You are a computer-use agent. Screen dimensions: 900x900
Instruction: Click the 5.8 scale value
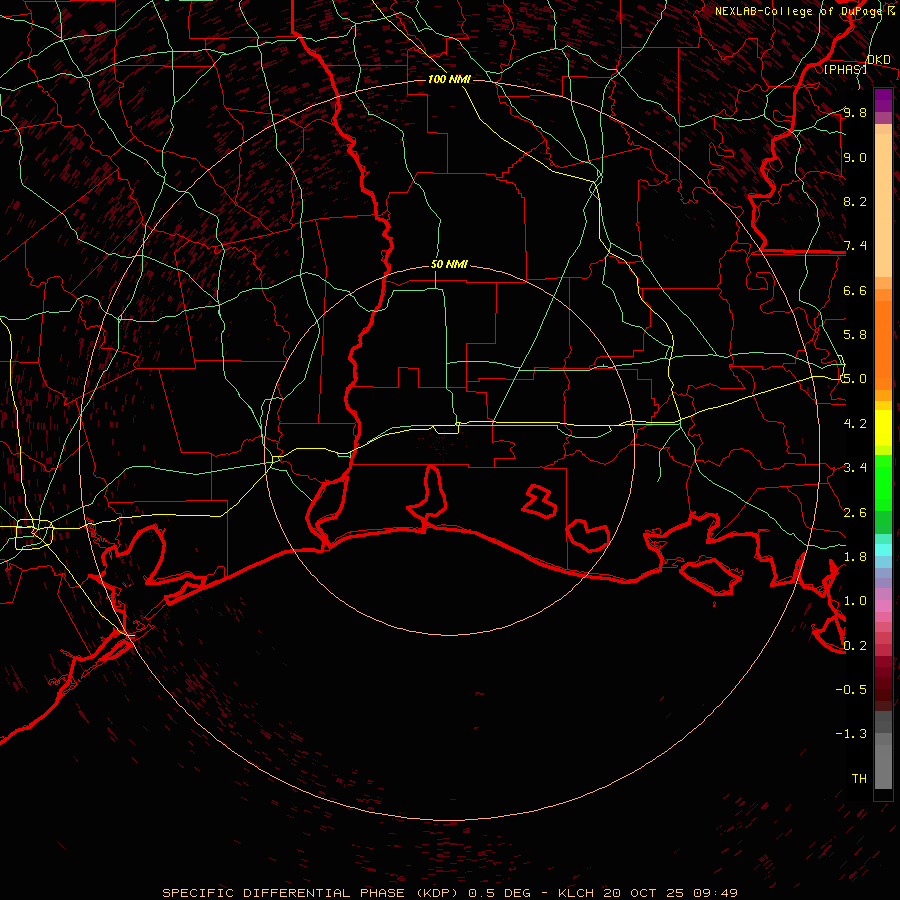tap(855, 335)
